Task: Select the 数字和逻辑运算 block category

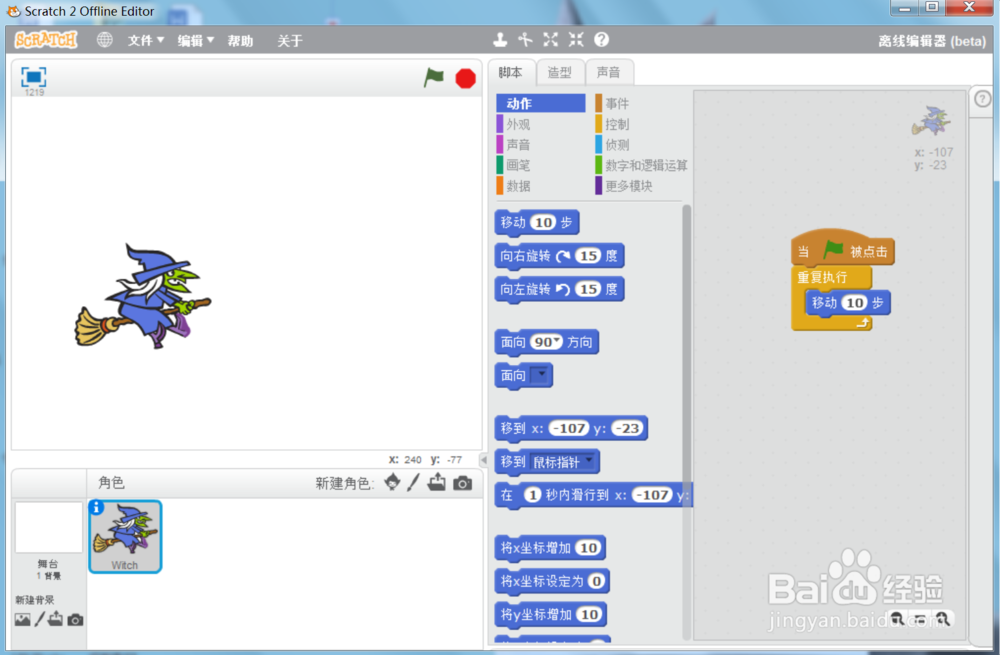Action: click(642, 165)
